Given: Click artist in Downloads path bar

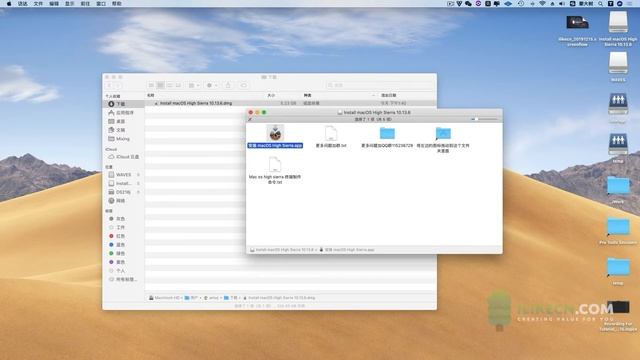Looking at the screenshot, I should (211, 298).
